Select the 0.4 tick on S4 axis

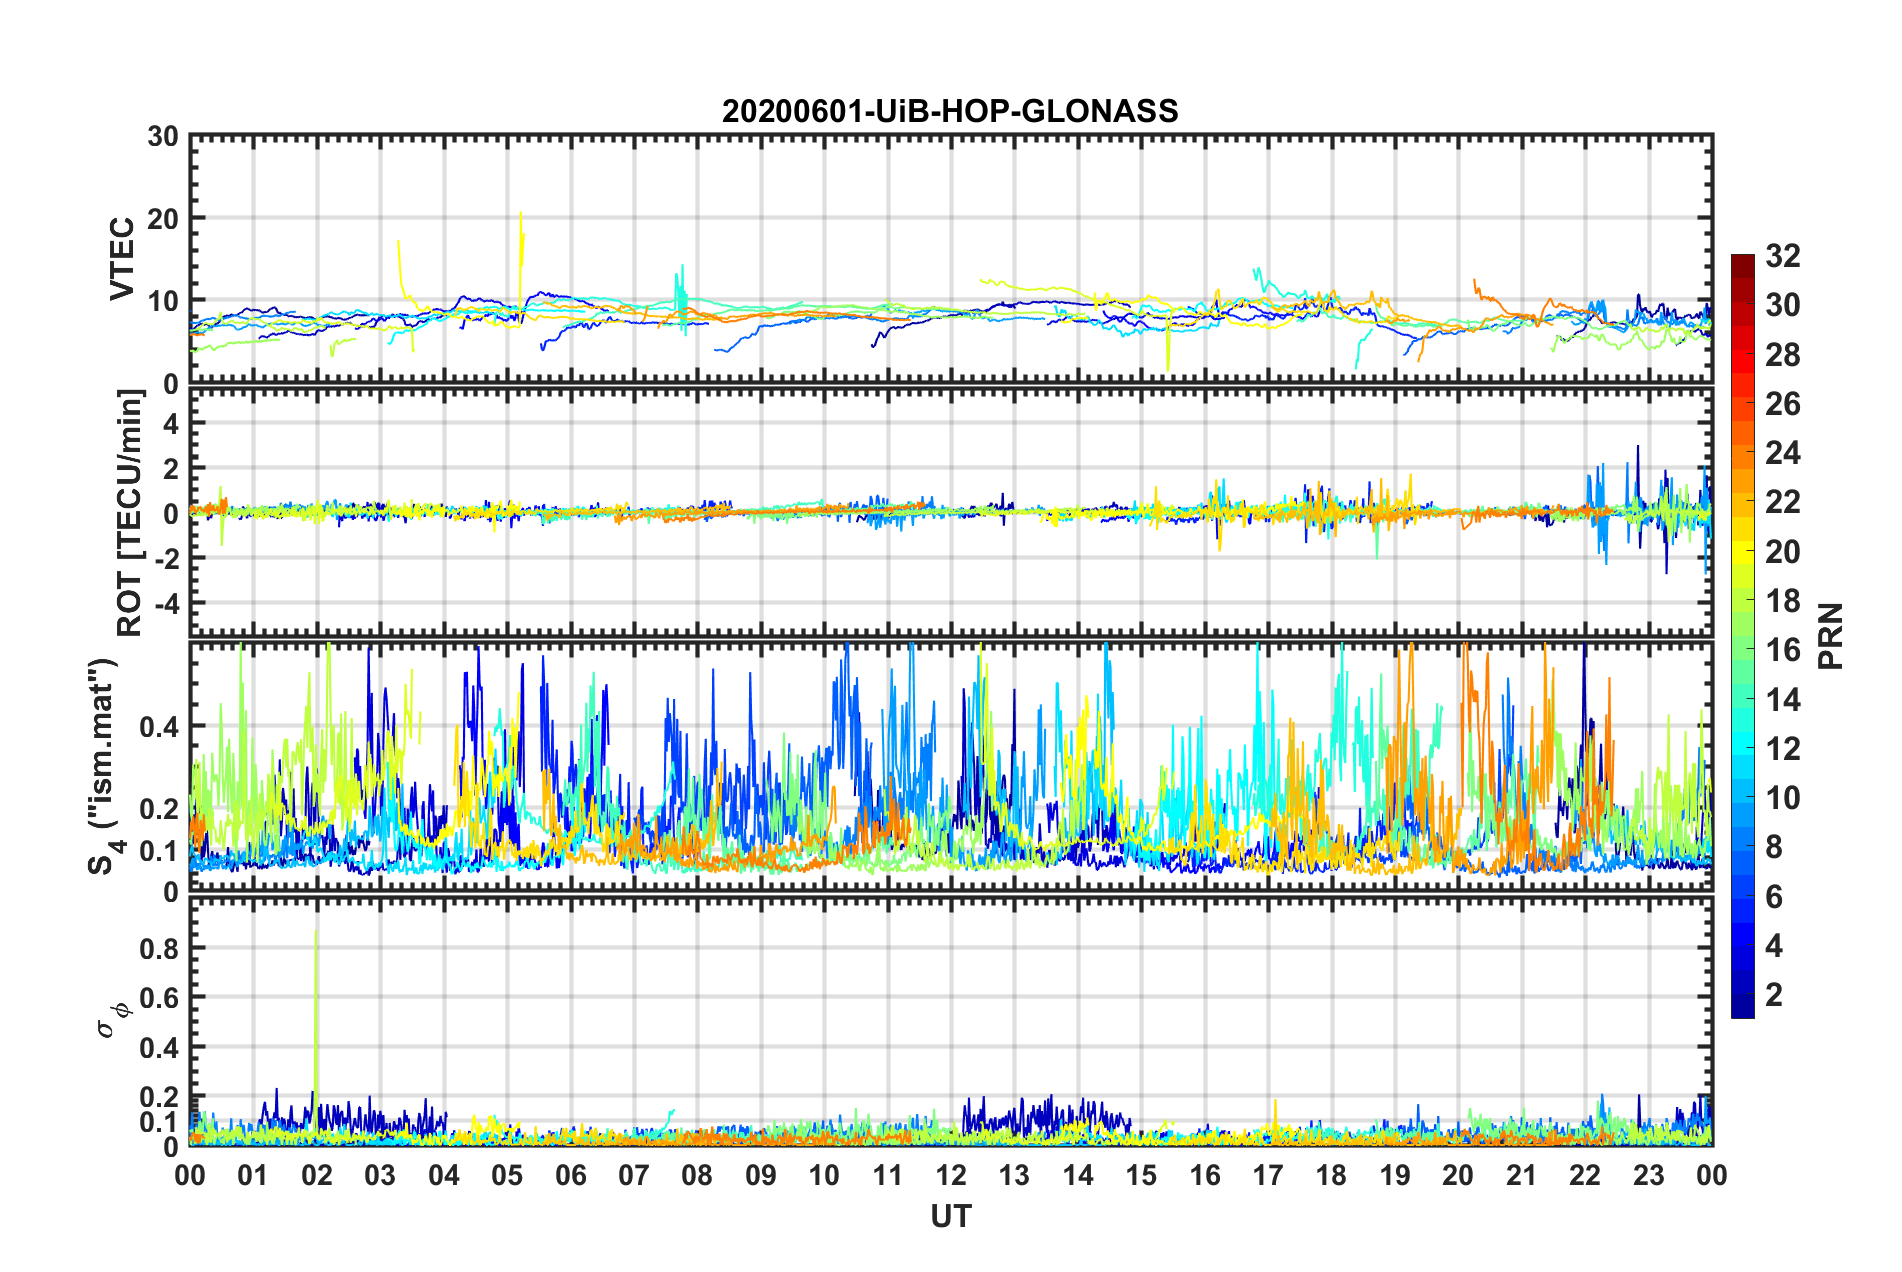click(160, 726)
